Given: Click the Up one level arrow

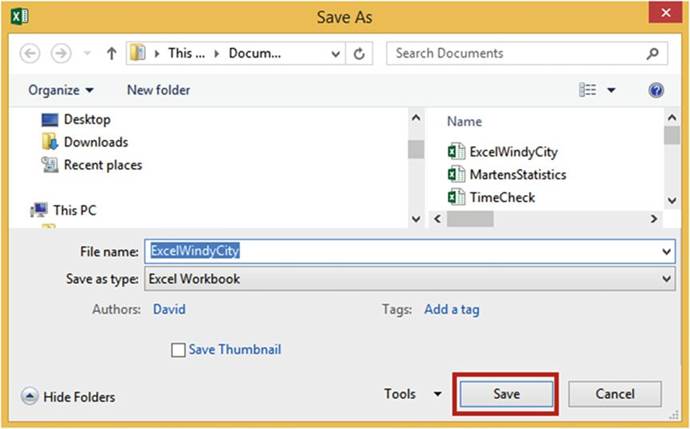Looking at the screenshot, I should [x=112, y=53].
